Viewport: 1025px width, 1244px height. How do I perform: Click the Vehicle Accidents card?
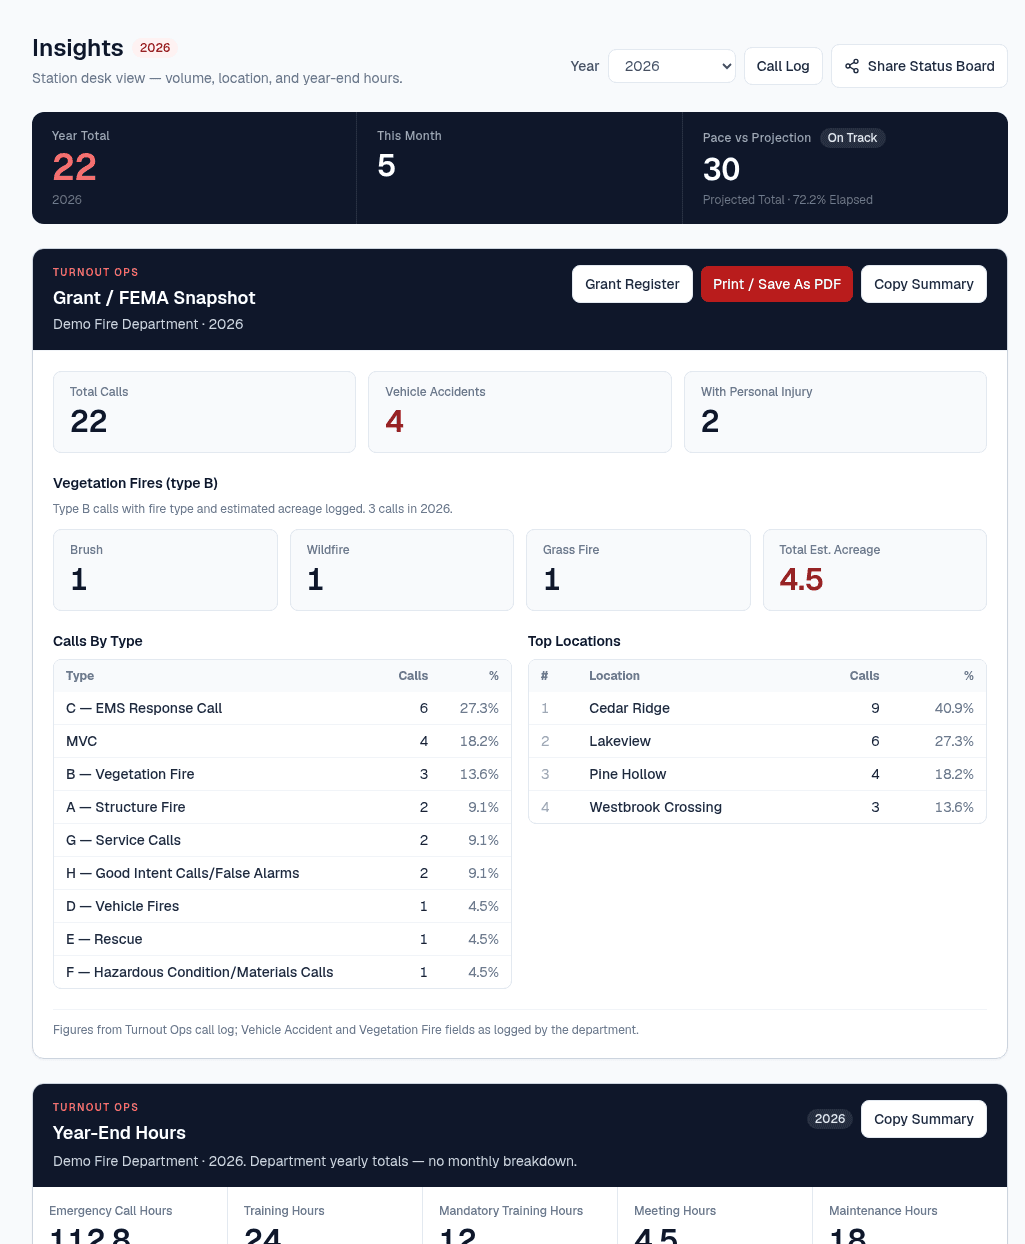[x=520, y=412]
